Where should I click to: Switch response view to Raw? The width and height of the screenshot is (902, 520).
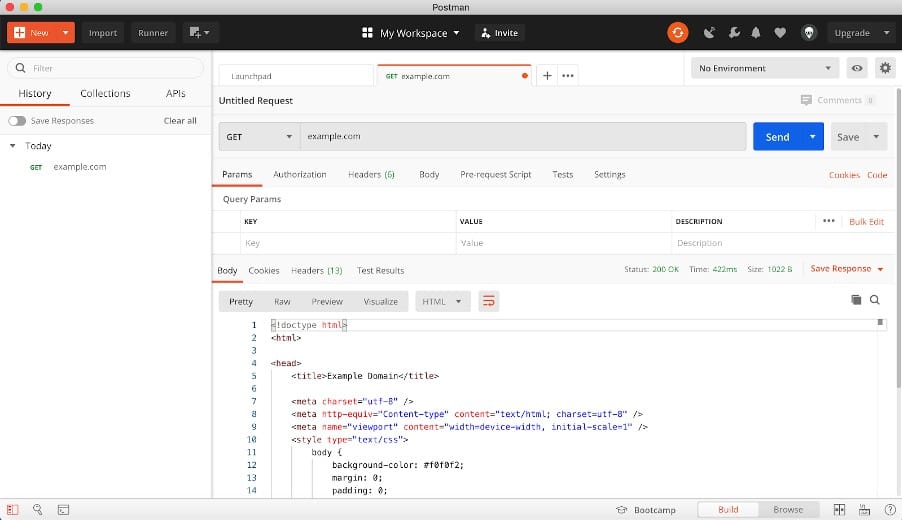(x=282, y=301)
